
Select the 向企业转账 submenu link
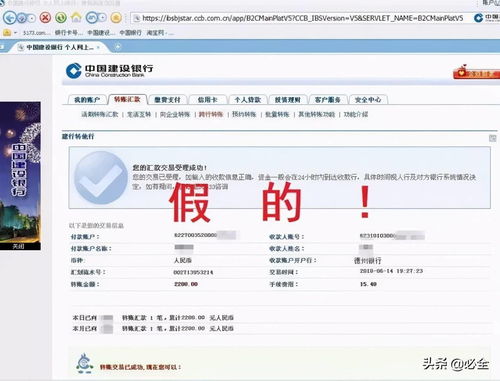(x=175, y=114)
